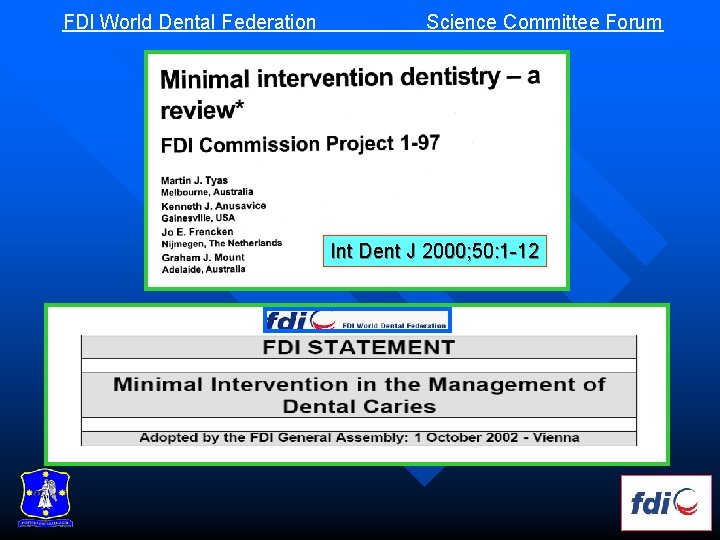The image size is (720, 540).
Task: Click the 'Int Dent J 2000;50:1-12' citation box
Action: click(435, 251)
